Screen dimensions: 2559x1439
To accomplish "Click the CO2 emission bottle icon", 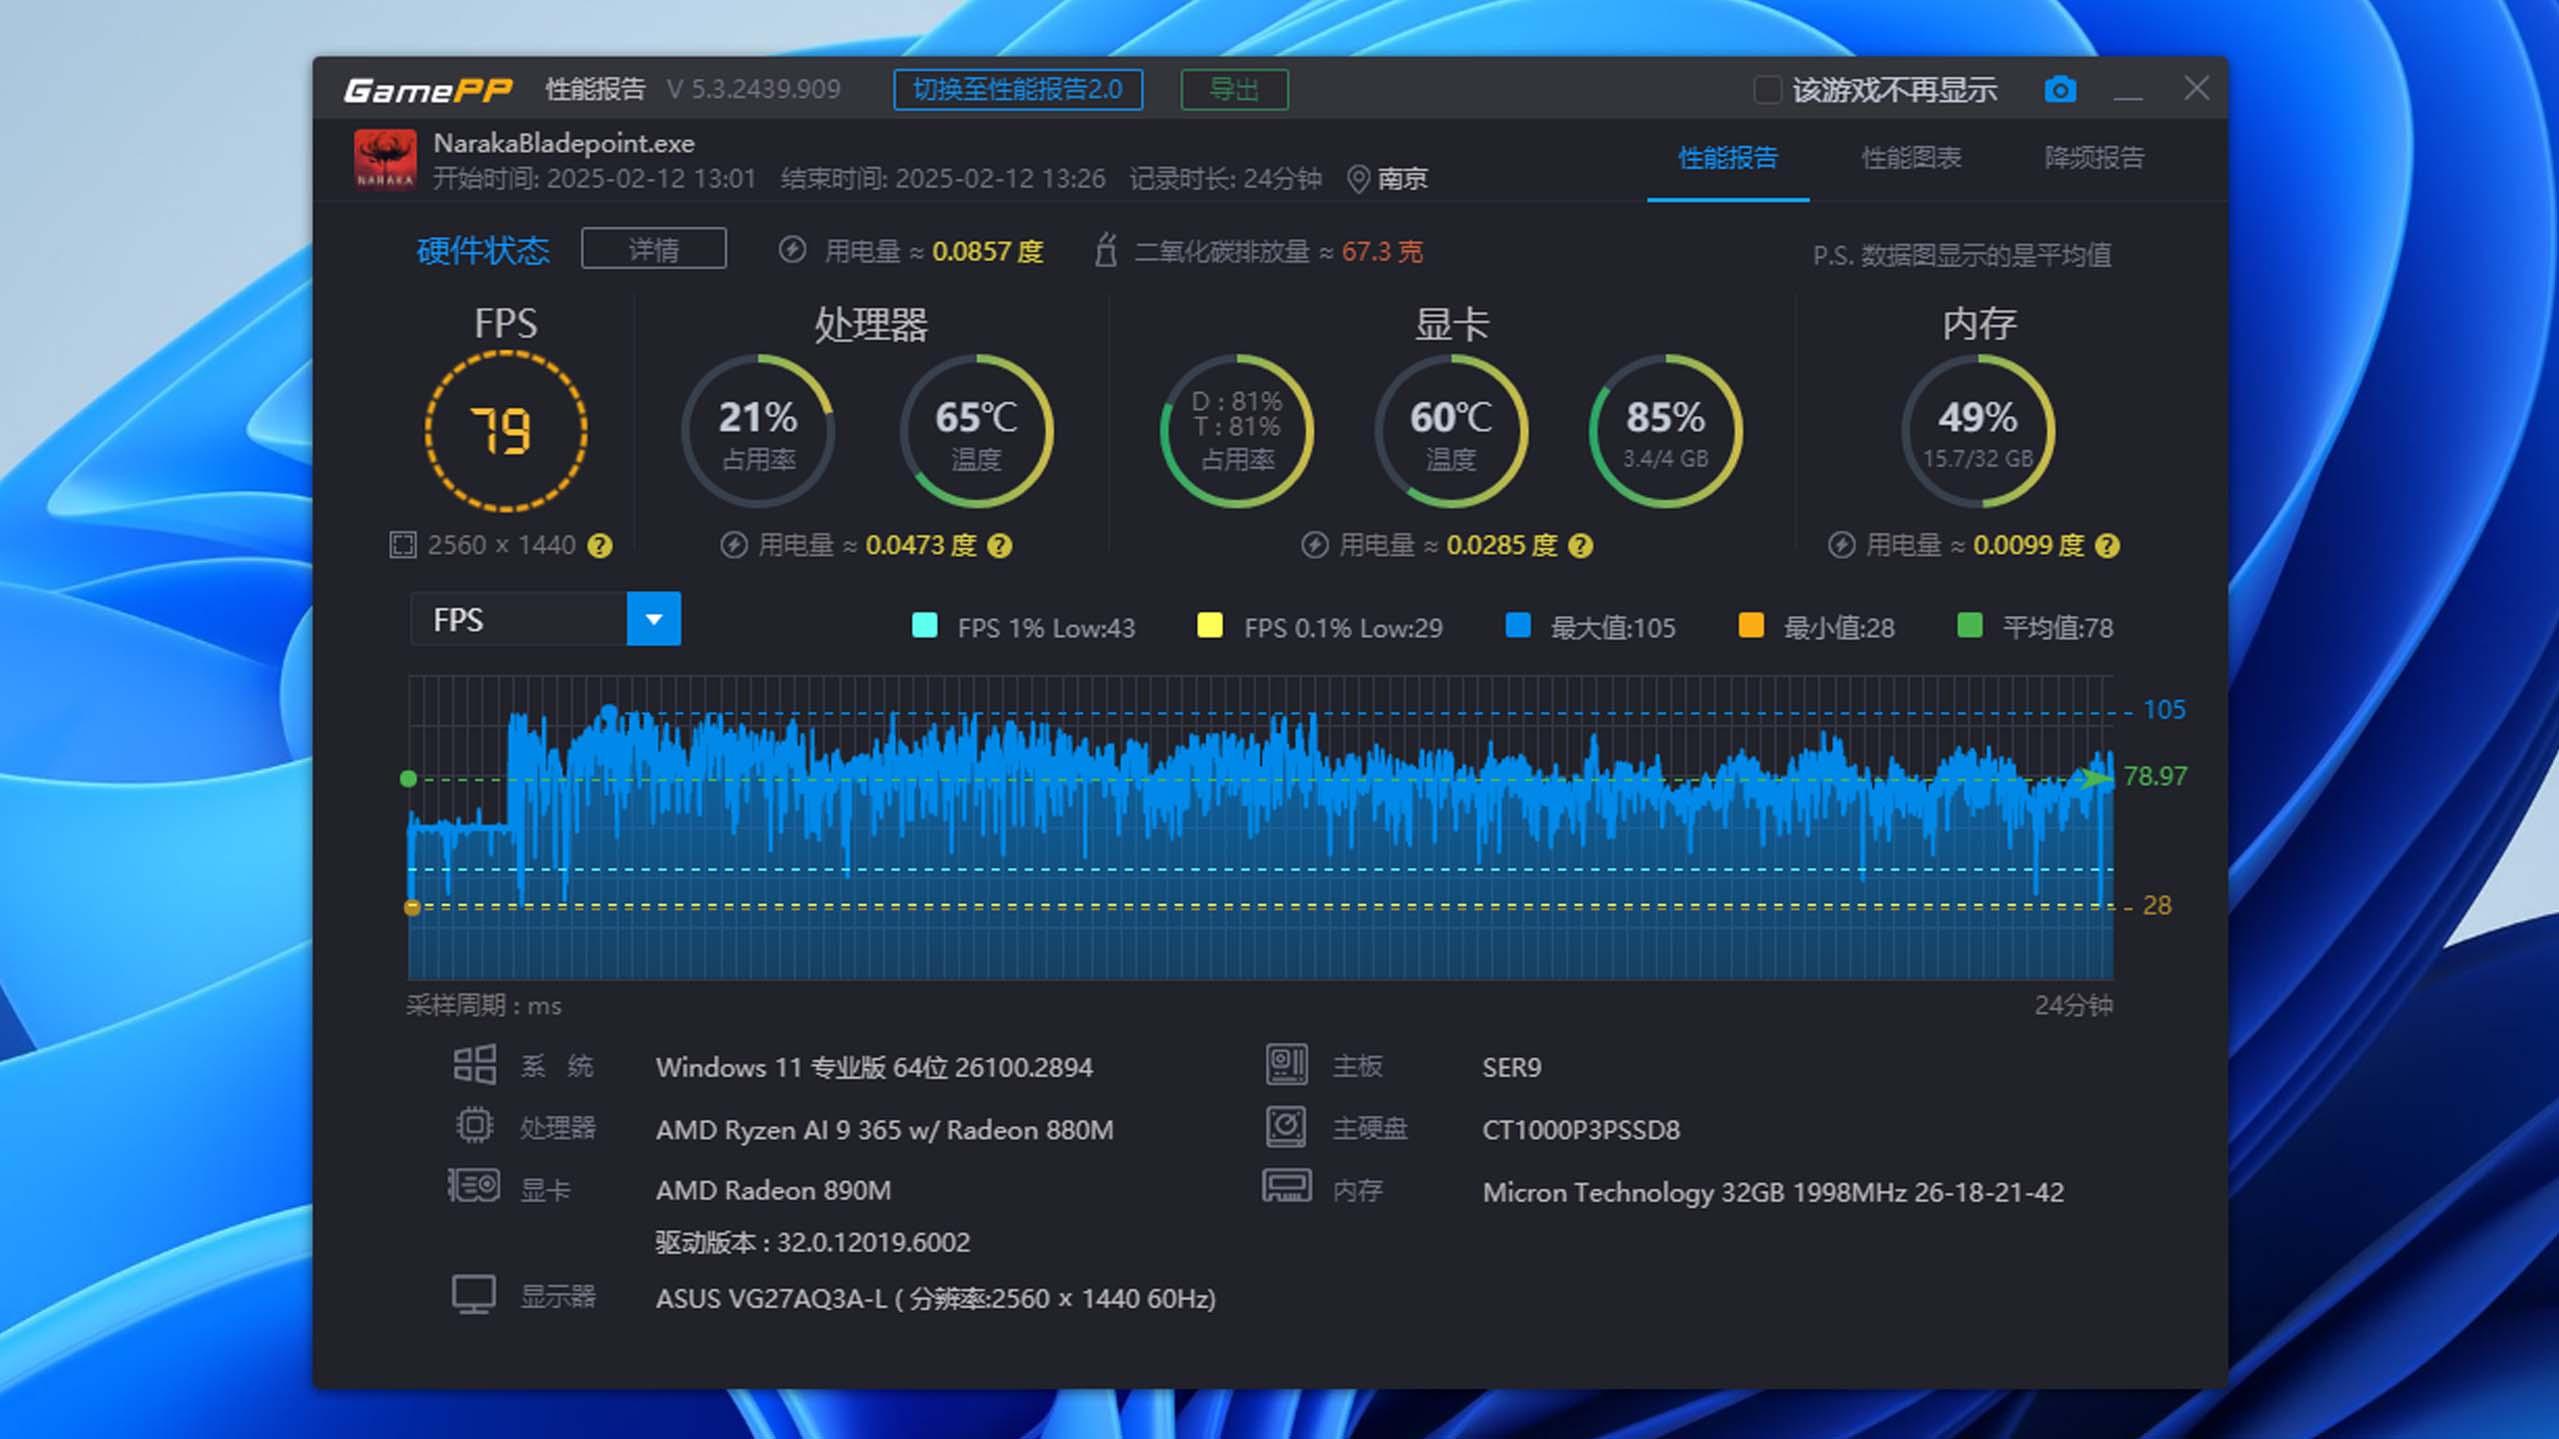I will 1105,250.
